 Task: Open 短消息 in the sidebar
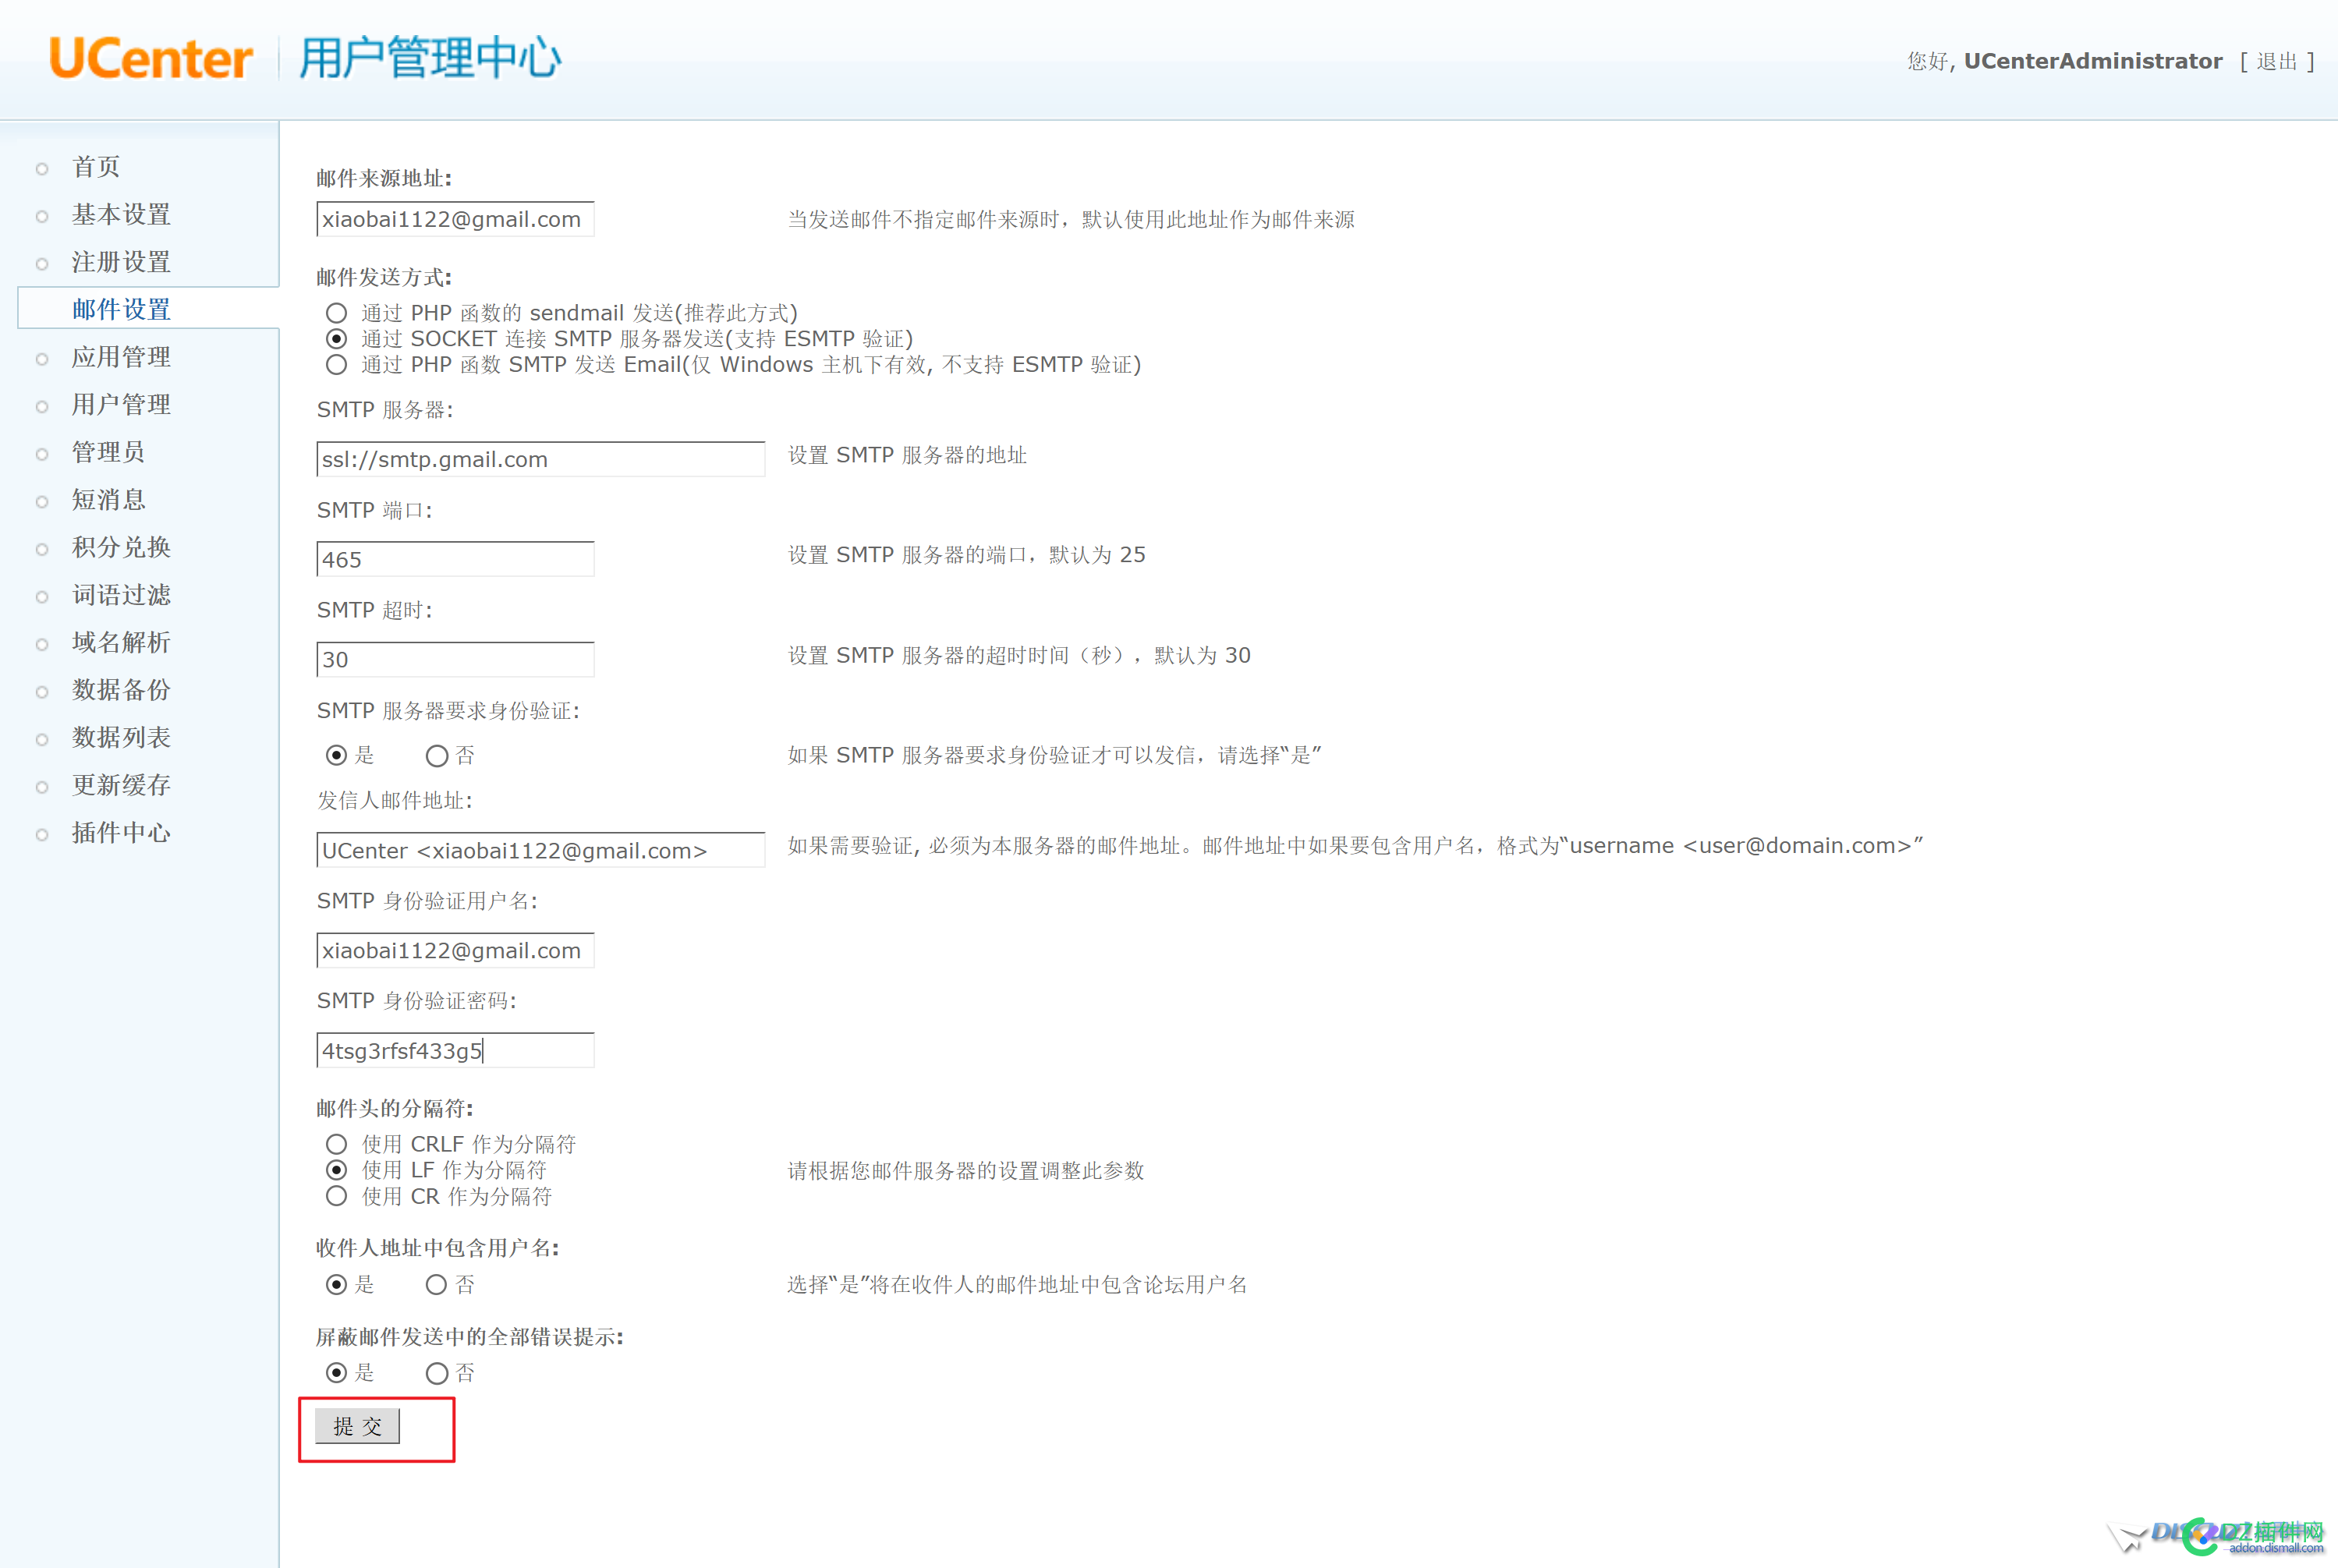tap(108, 499)
